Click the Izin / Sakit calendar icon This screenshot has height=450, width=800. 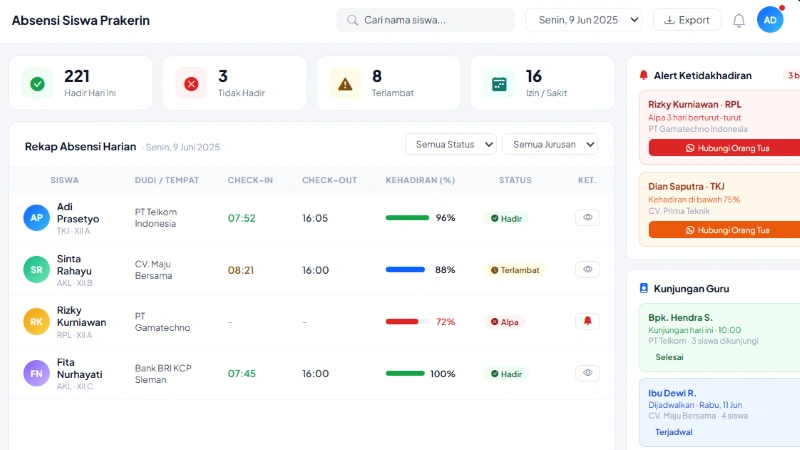pyautogui.click(x=499, y=84)
